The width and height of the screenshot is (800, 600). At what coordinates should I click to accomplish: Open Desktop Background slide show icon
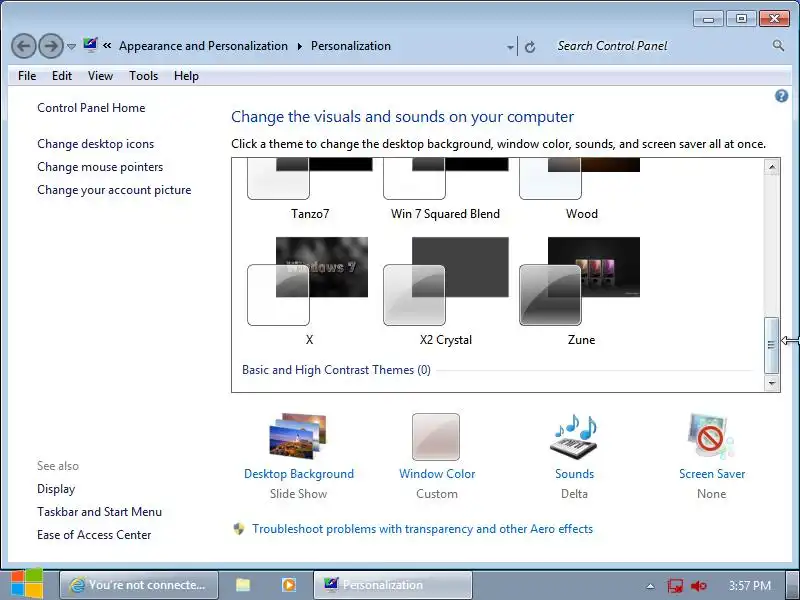[x=298, y=436]
